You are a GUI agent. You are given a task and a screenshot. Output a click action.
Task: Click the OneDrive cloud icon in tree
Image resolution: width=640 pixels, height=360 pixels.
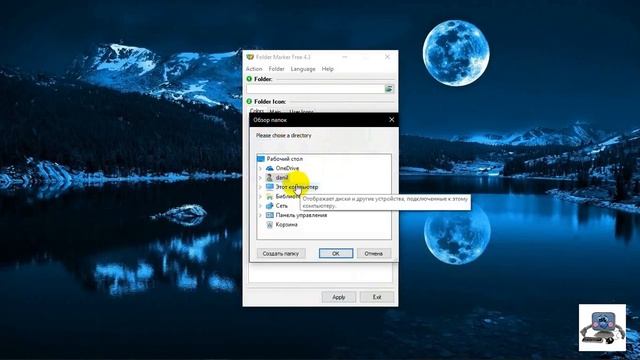270,168
